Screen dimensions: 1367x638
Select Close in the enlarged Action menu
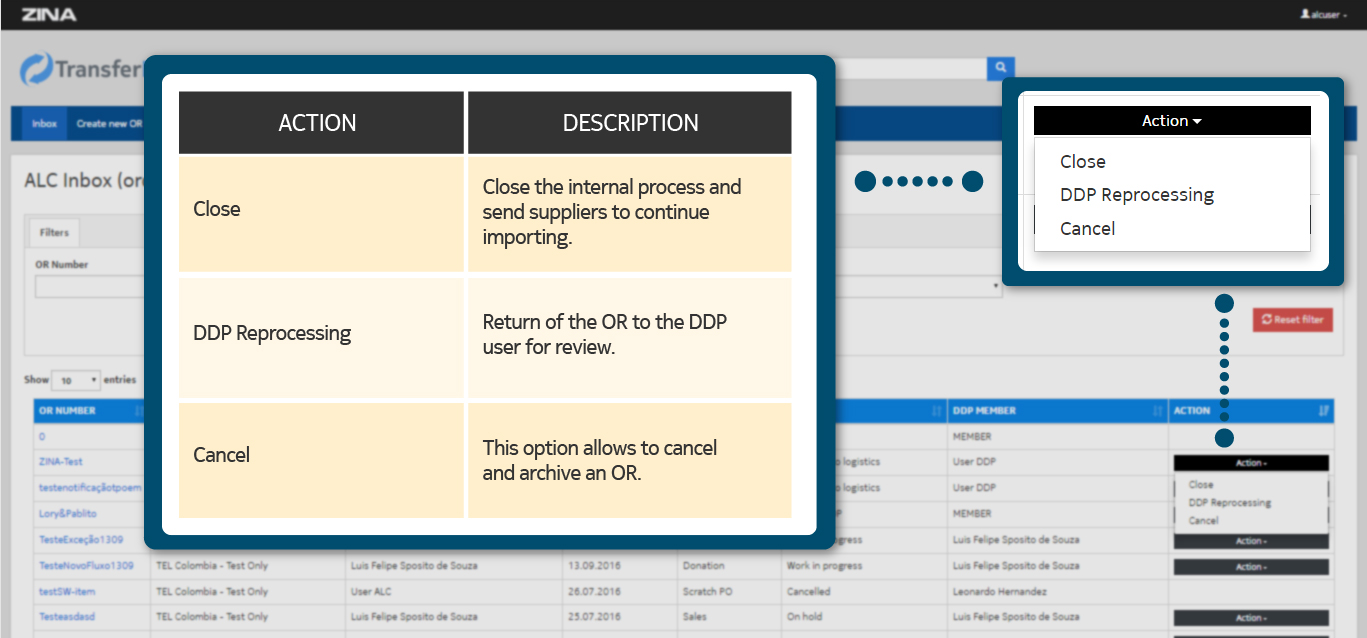coord(1083,162)
